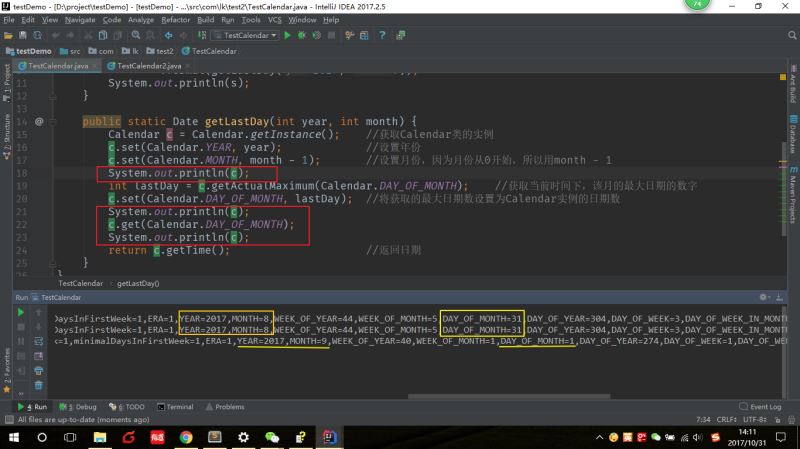800x449 pixels.
Task: Rerun TestCalendar in the Run panel
Action: click(20, 312)
